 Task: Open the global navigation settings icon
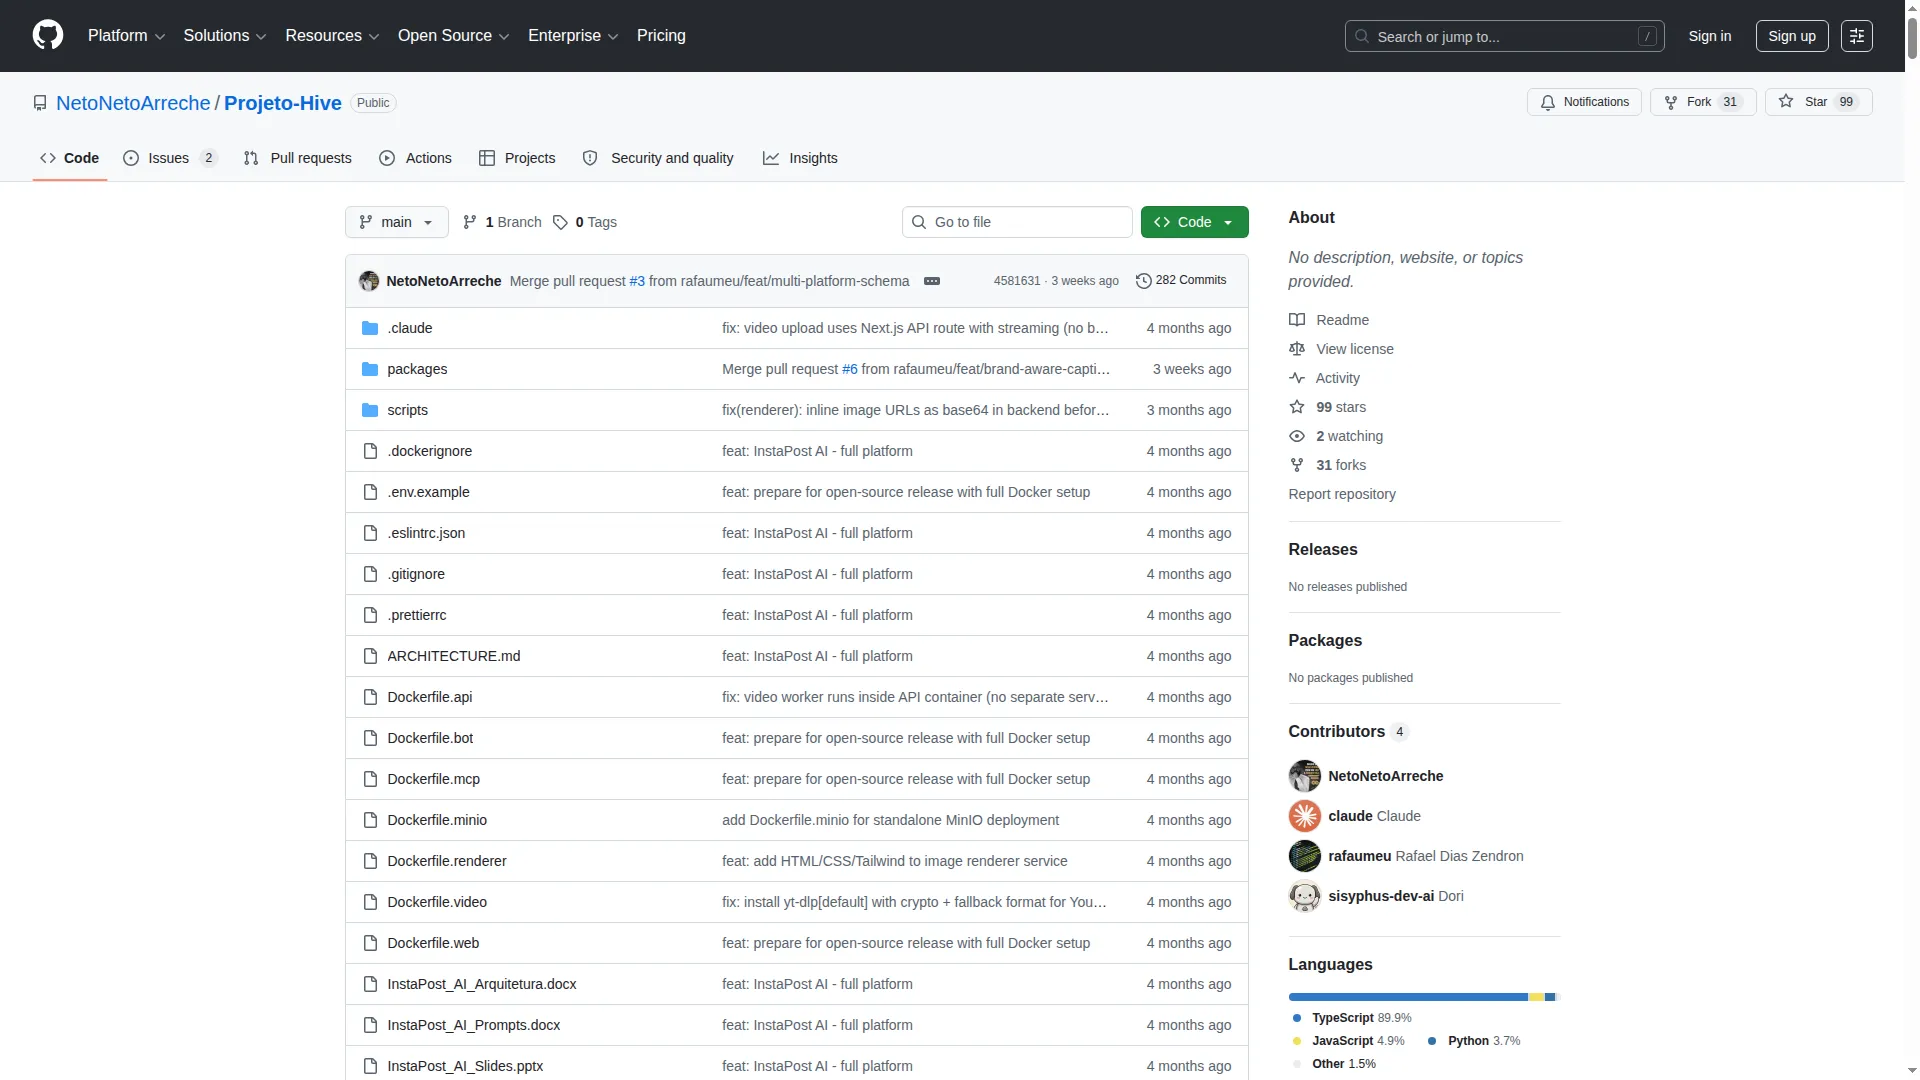tap(1857, 36)
